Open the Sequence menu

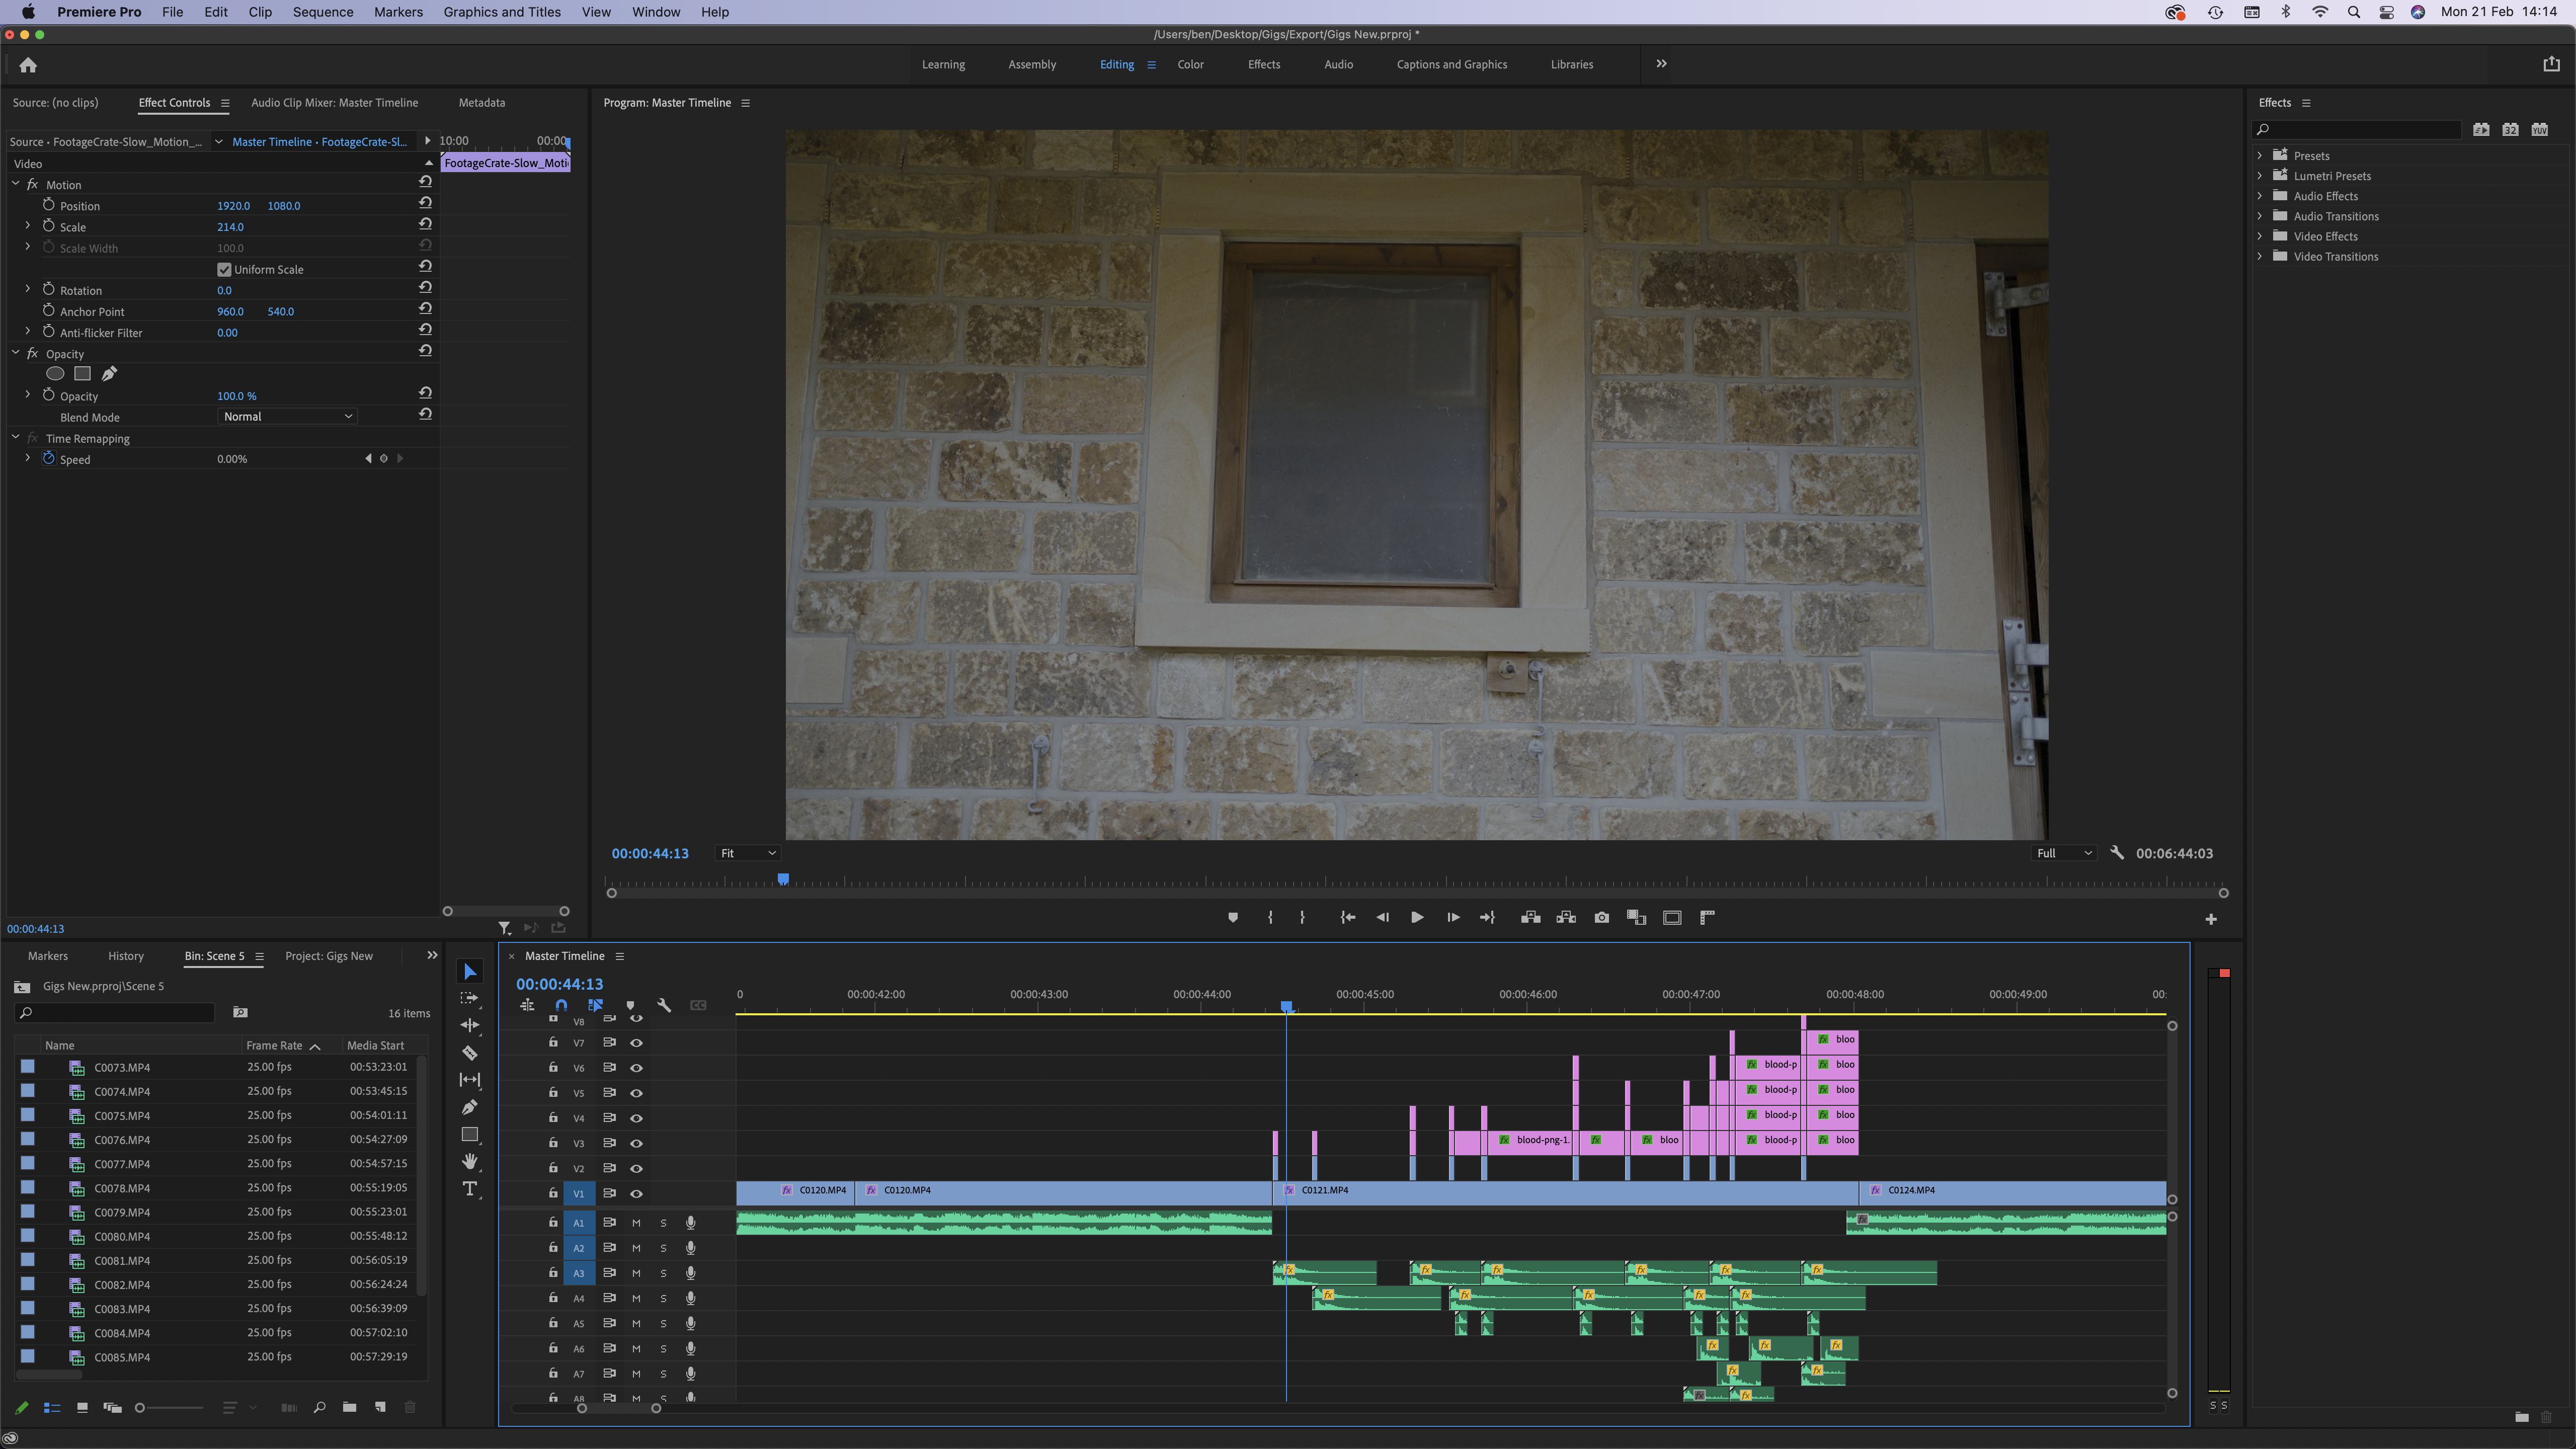(322, 12)
